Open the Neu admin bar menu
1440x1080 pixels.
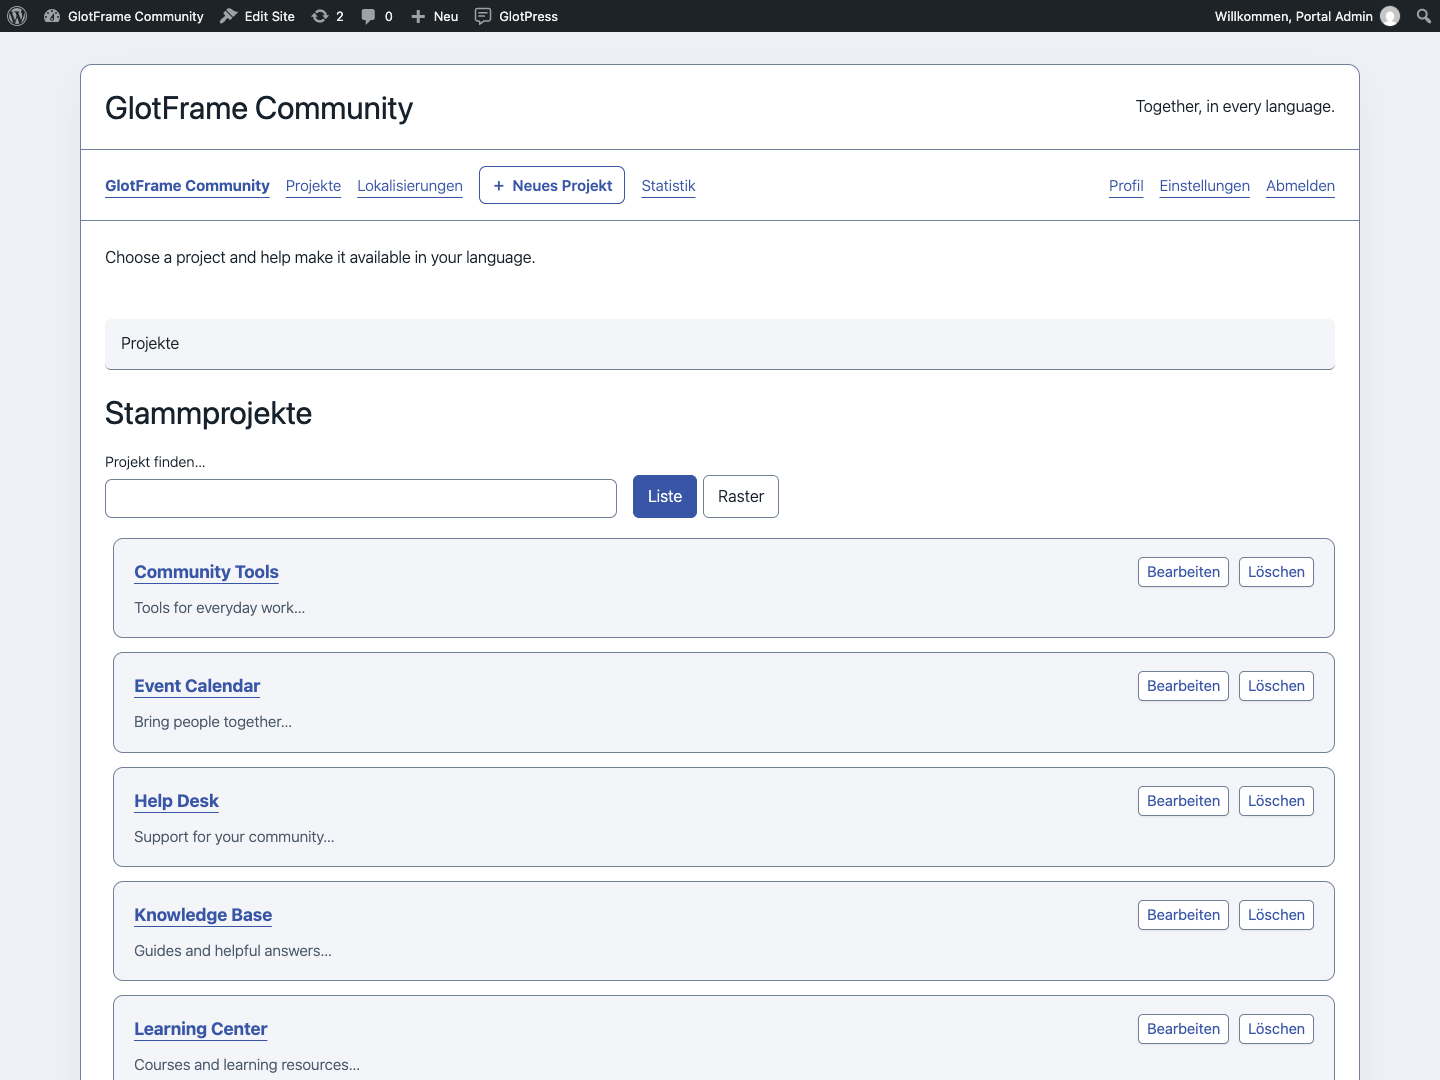435,16
